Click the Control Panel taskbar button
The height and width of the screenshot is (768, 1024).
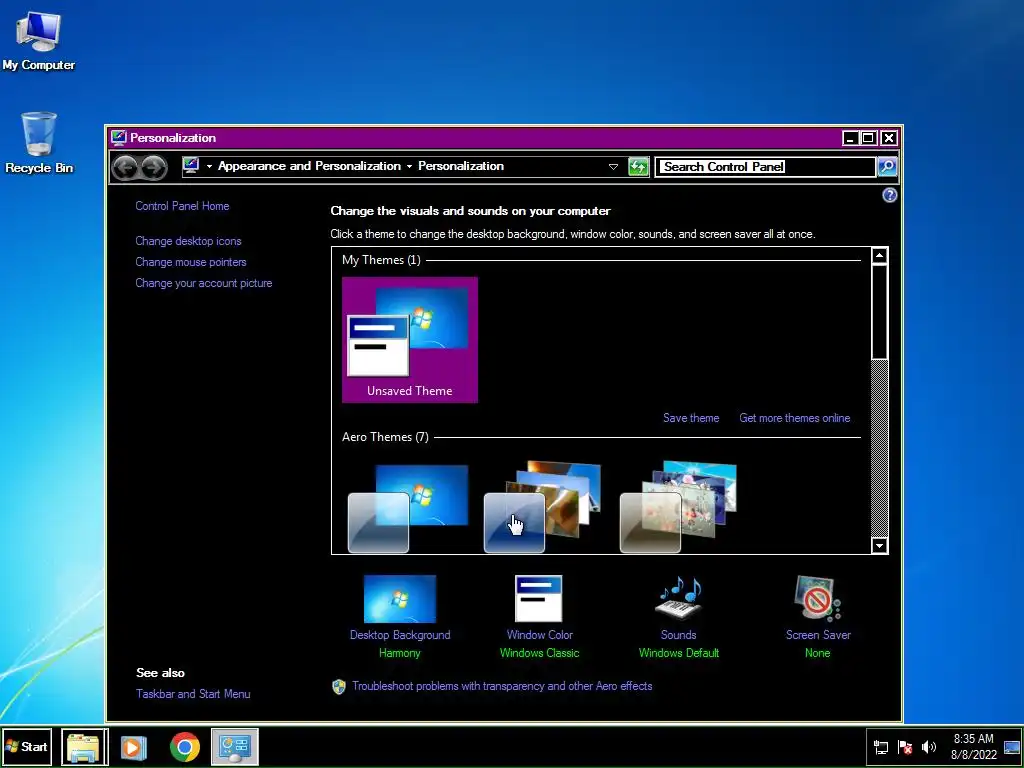point(234,747)
